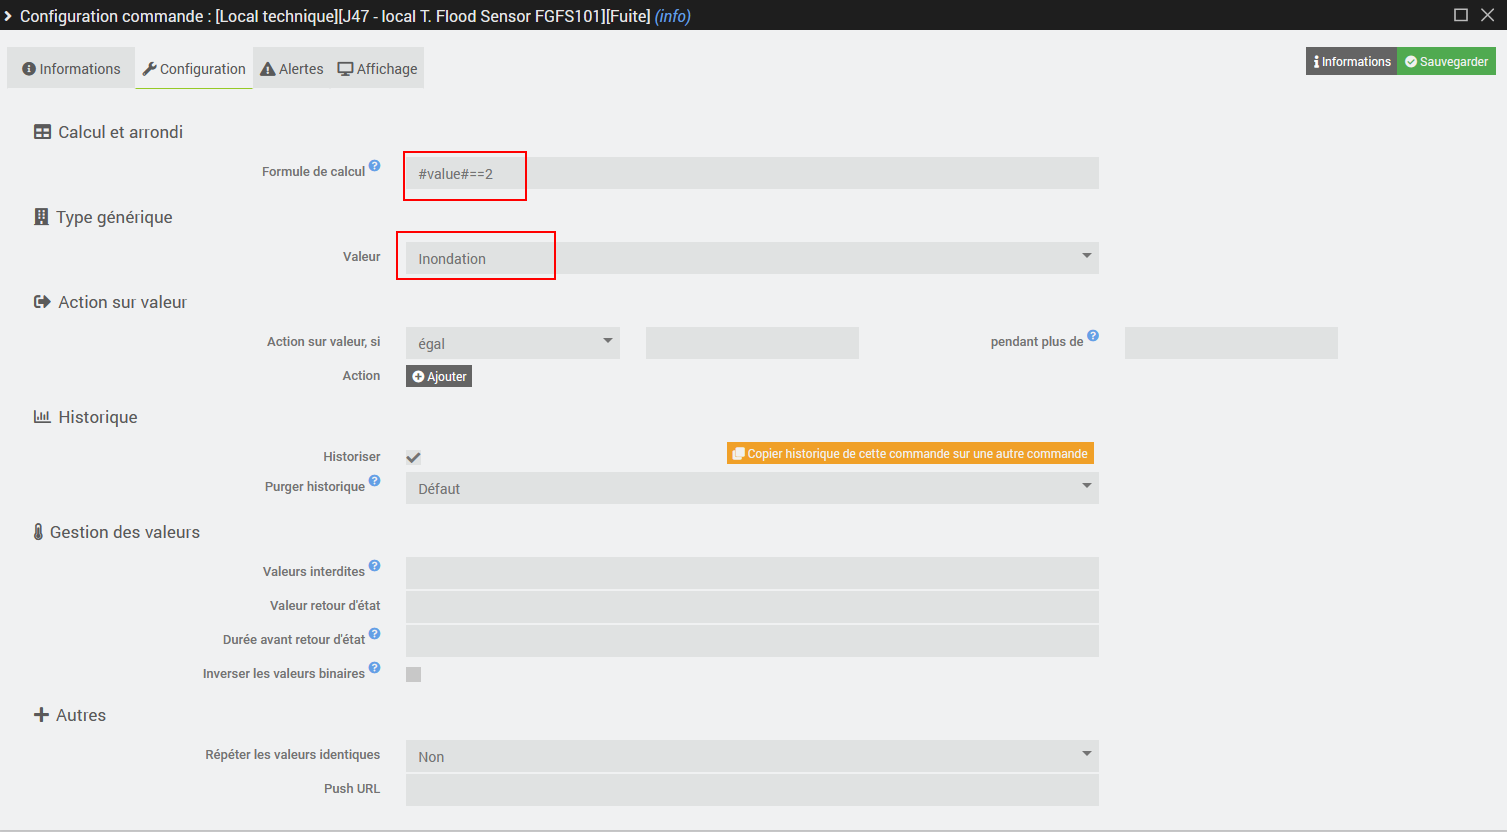Click Ajouter to add an action

[x=439, y=376]
